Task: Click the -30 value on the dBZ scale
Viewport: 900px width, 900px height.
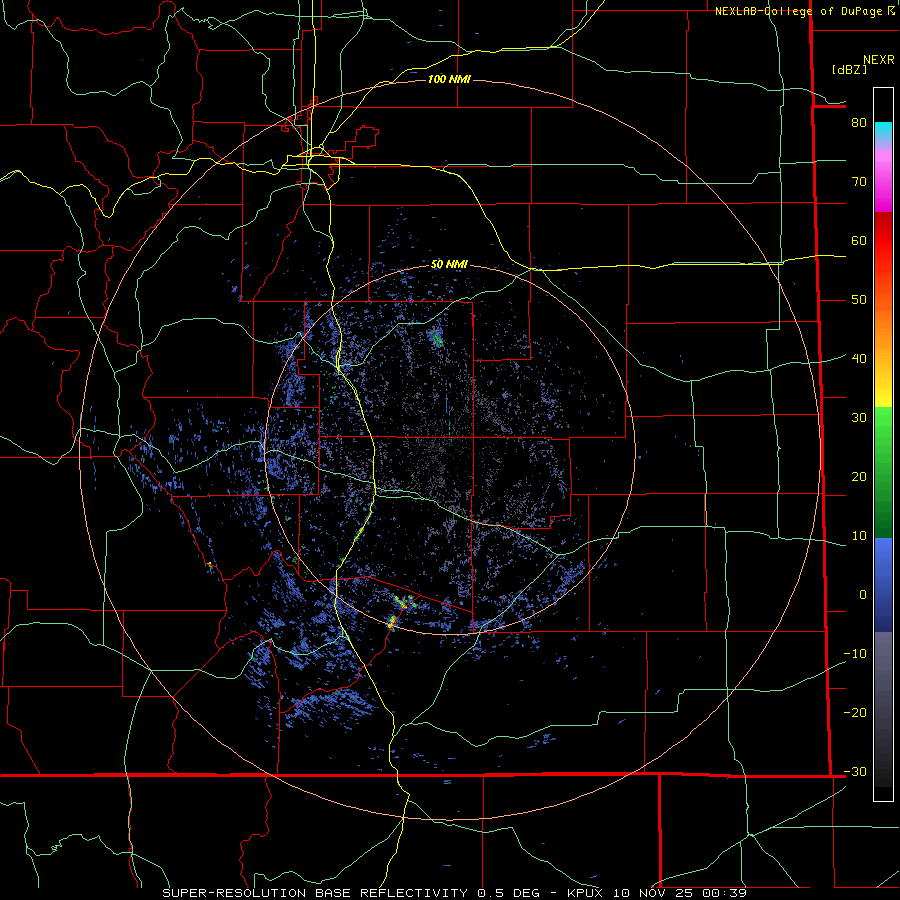Action: click(x=855, y=771)
